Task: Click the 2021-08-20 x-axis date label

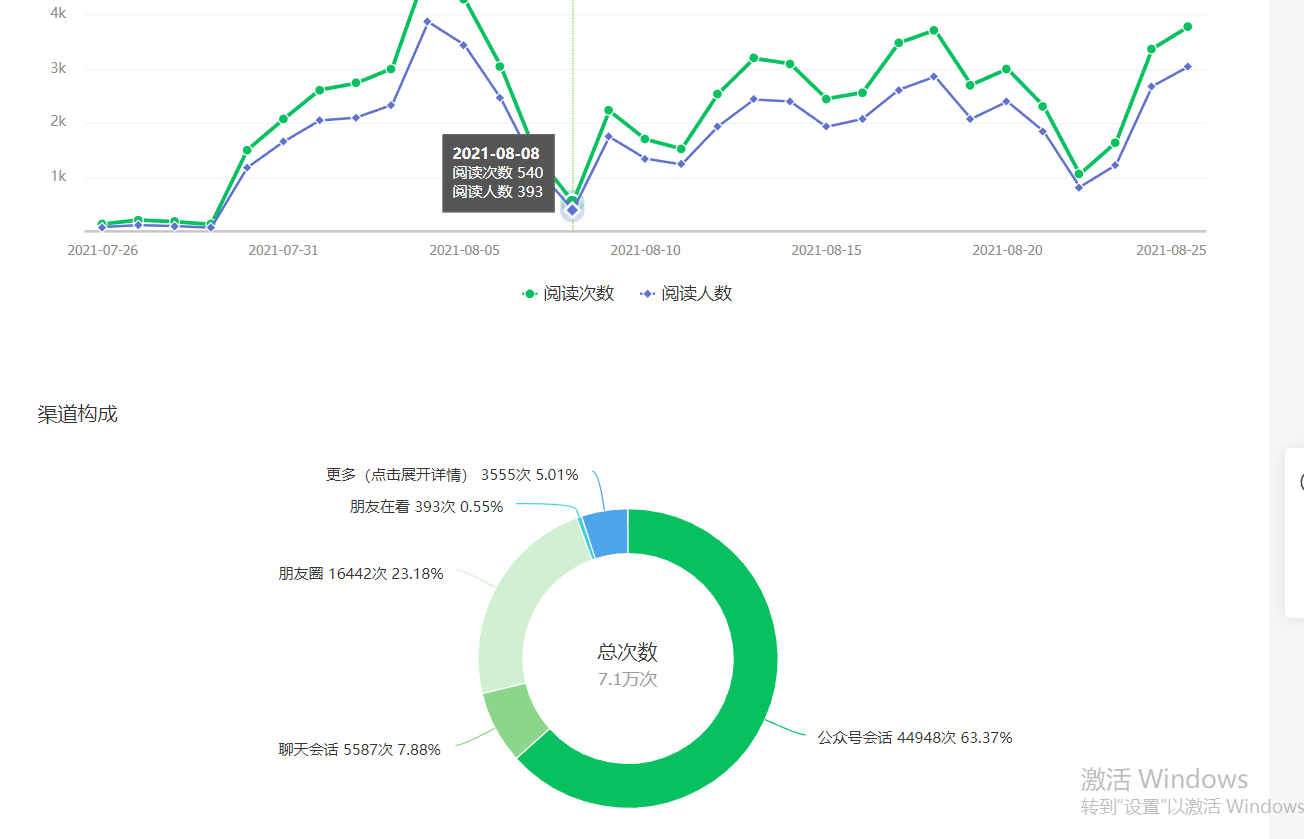Action: tap(1007, 250)
